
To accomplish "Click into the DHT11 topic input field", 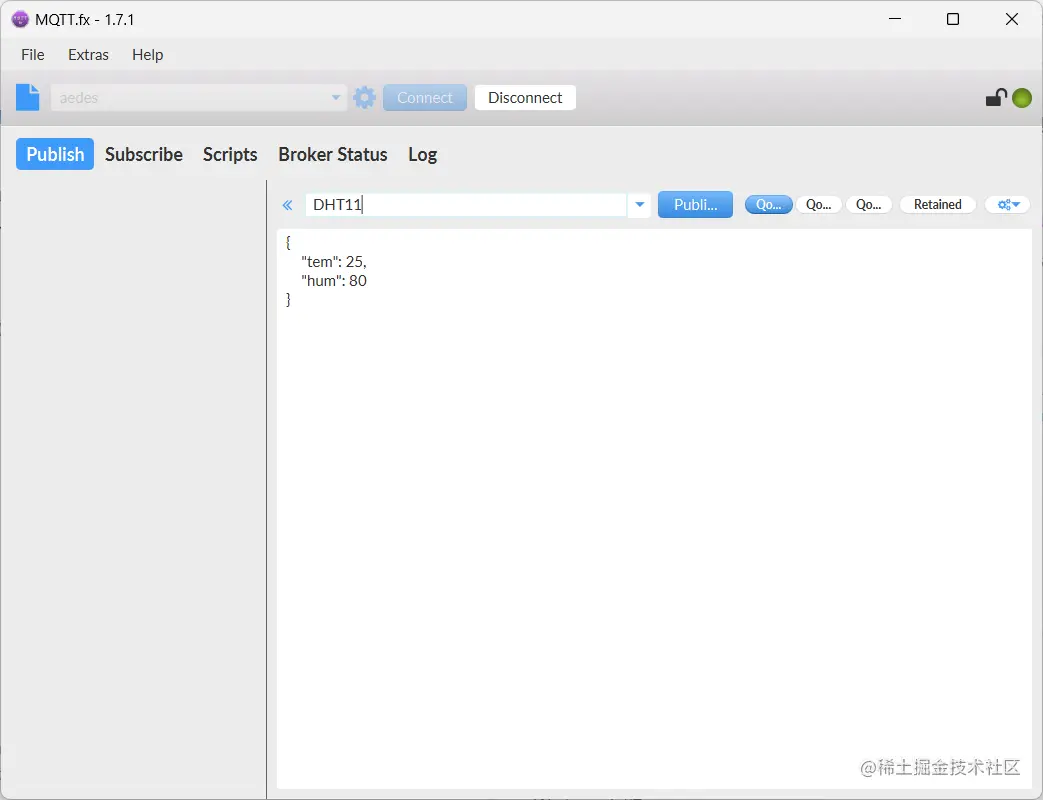I will [466, 205].
